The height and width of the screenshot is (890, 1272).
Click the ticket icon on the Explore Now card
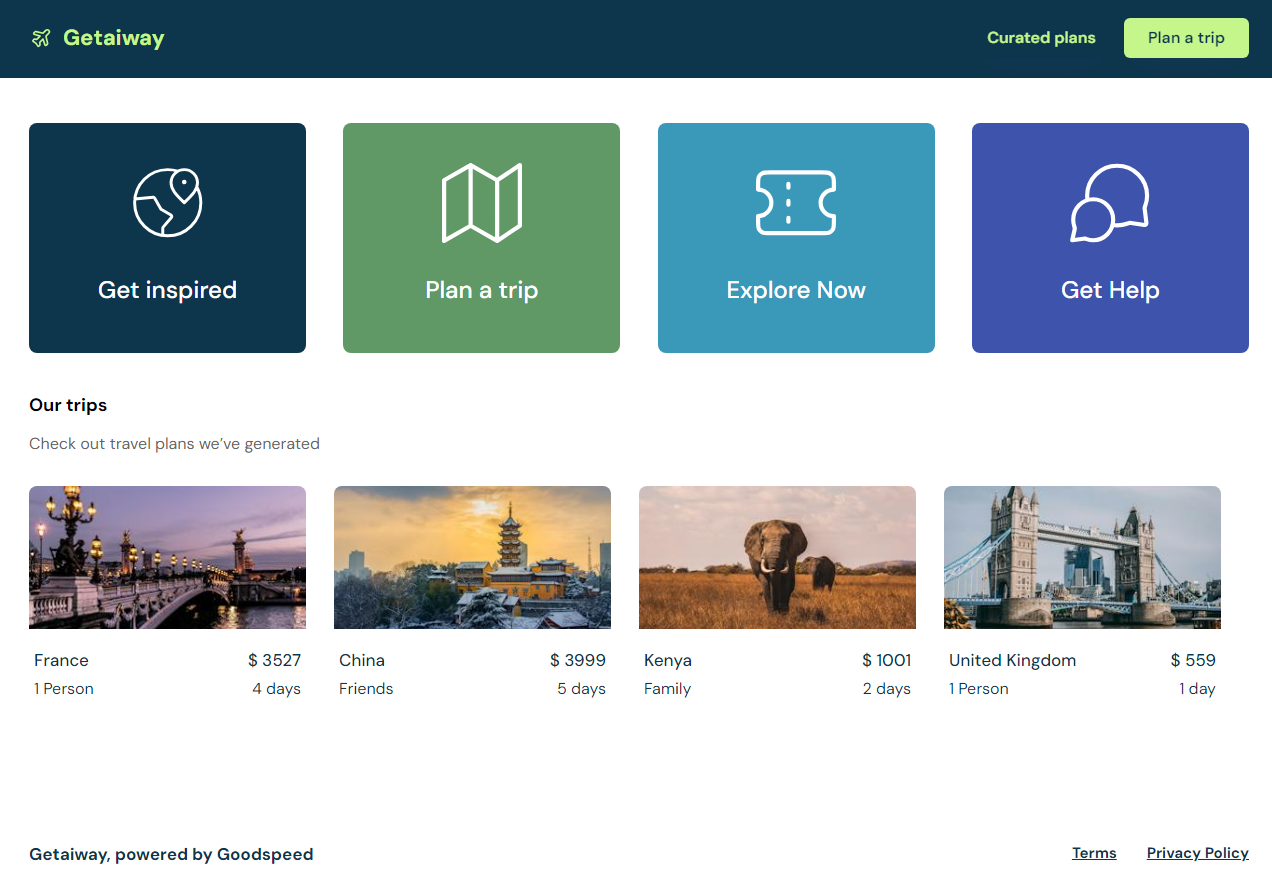coord(796,203)
